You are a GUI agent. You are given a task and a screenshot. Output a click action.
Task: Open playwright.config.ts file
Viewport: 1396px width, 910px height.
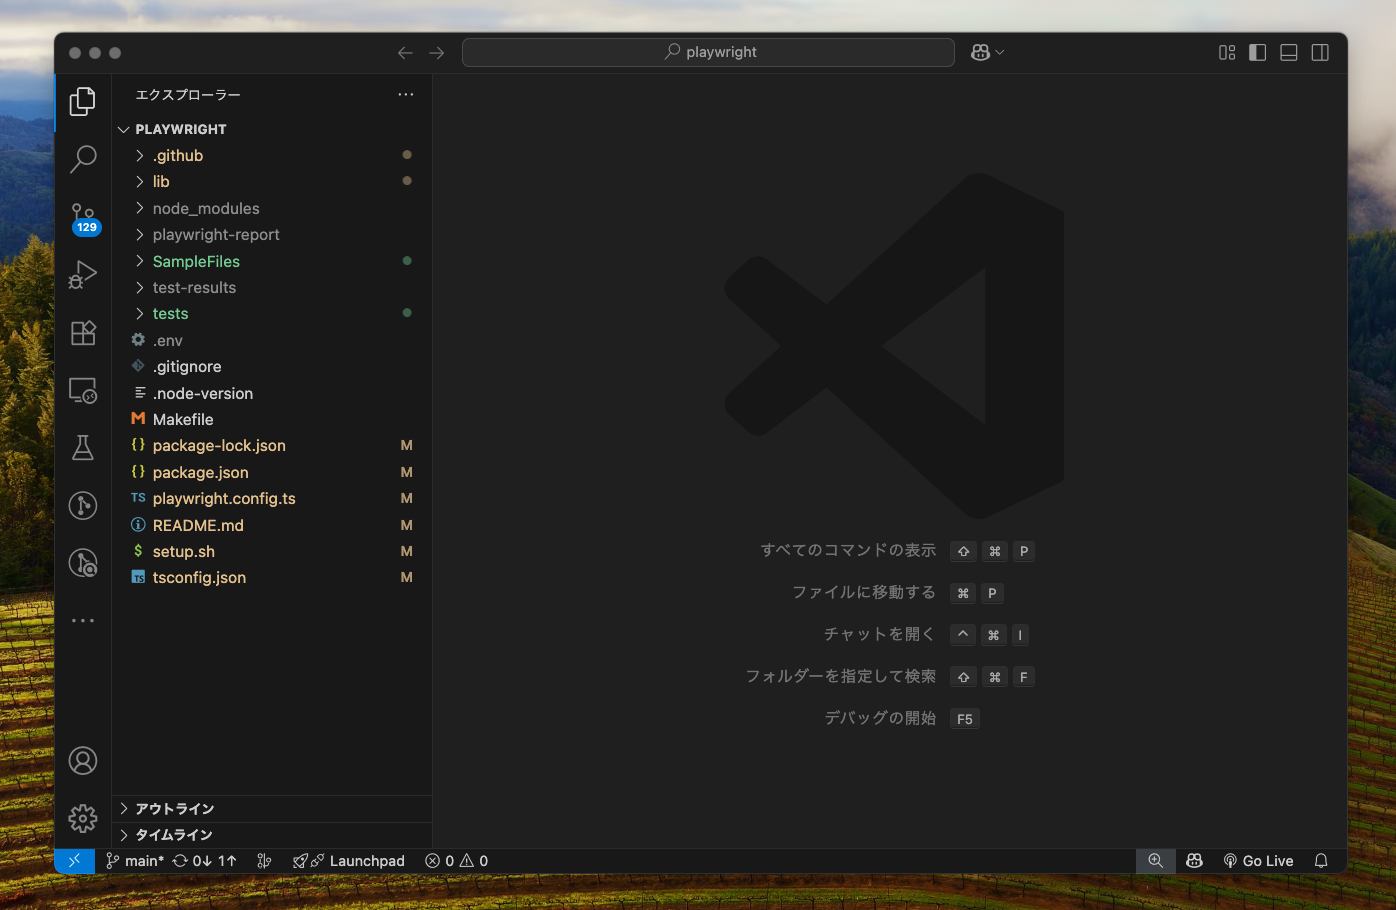tap(224, 499)
